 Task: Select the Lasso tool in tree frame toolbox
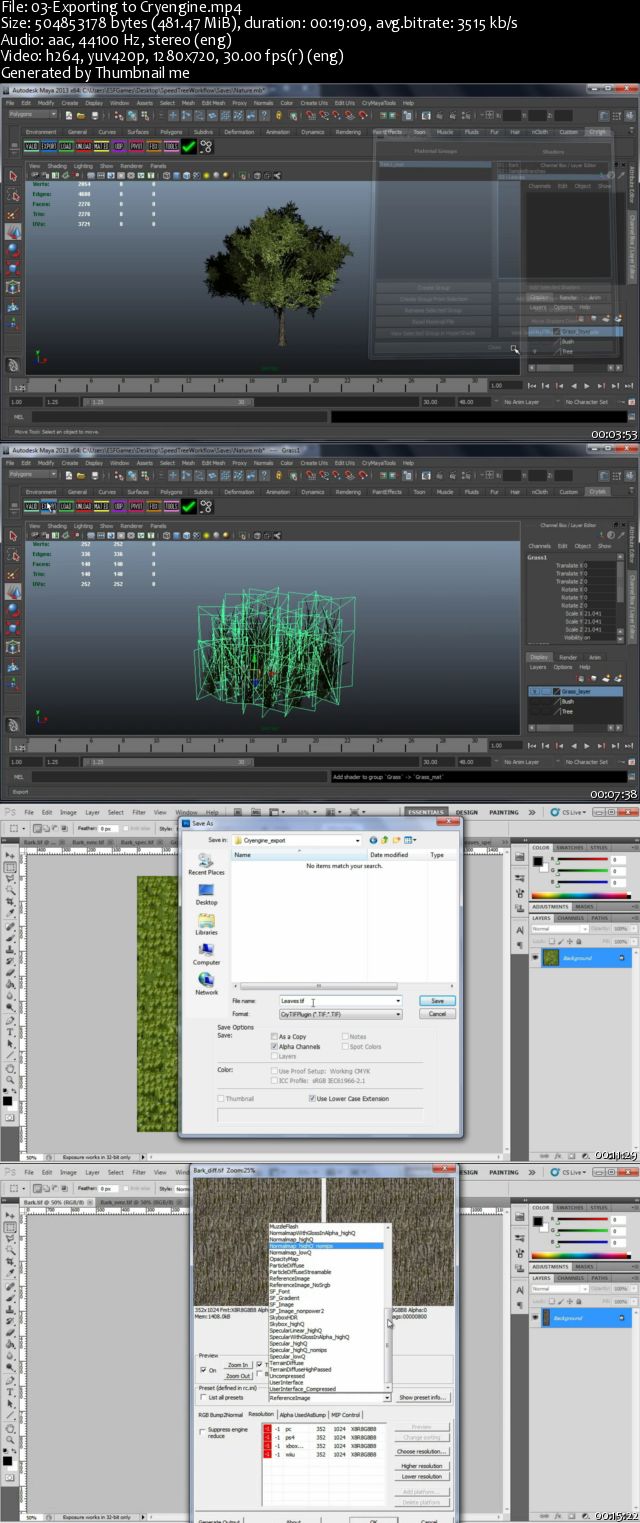pyautogui.click(x=13, y=194)
